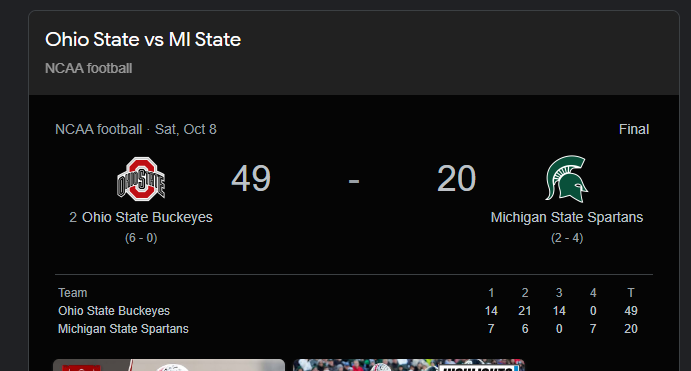Select the 2 Ohio State Buckeyes team name
691x371 pixels.
[141, 217]
